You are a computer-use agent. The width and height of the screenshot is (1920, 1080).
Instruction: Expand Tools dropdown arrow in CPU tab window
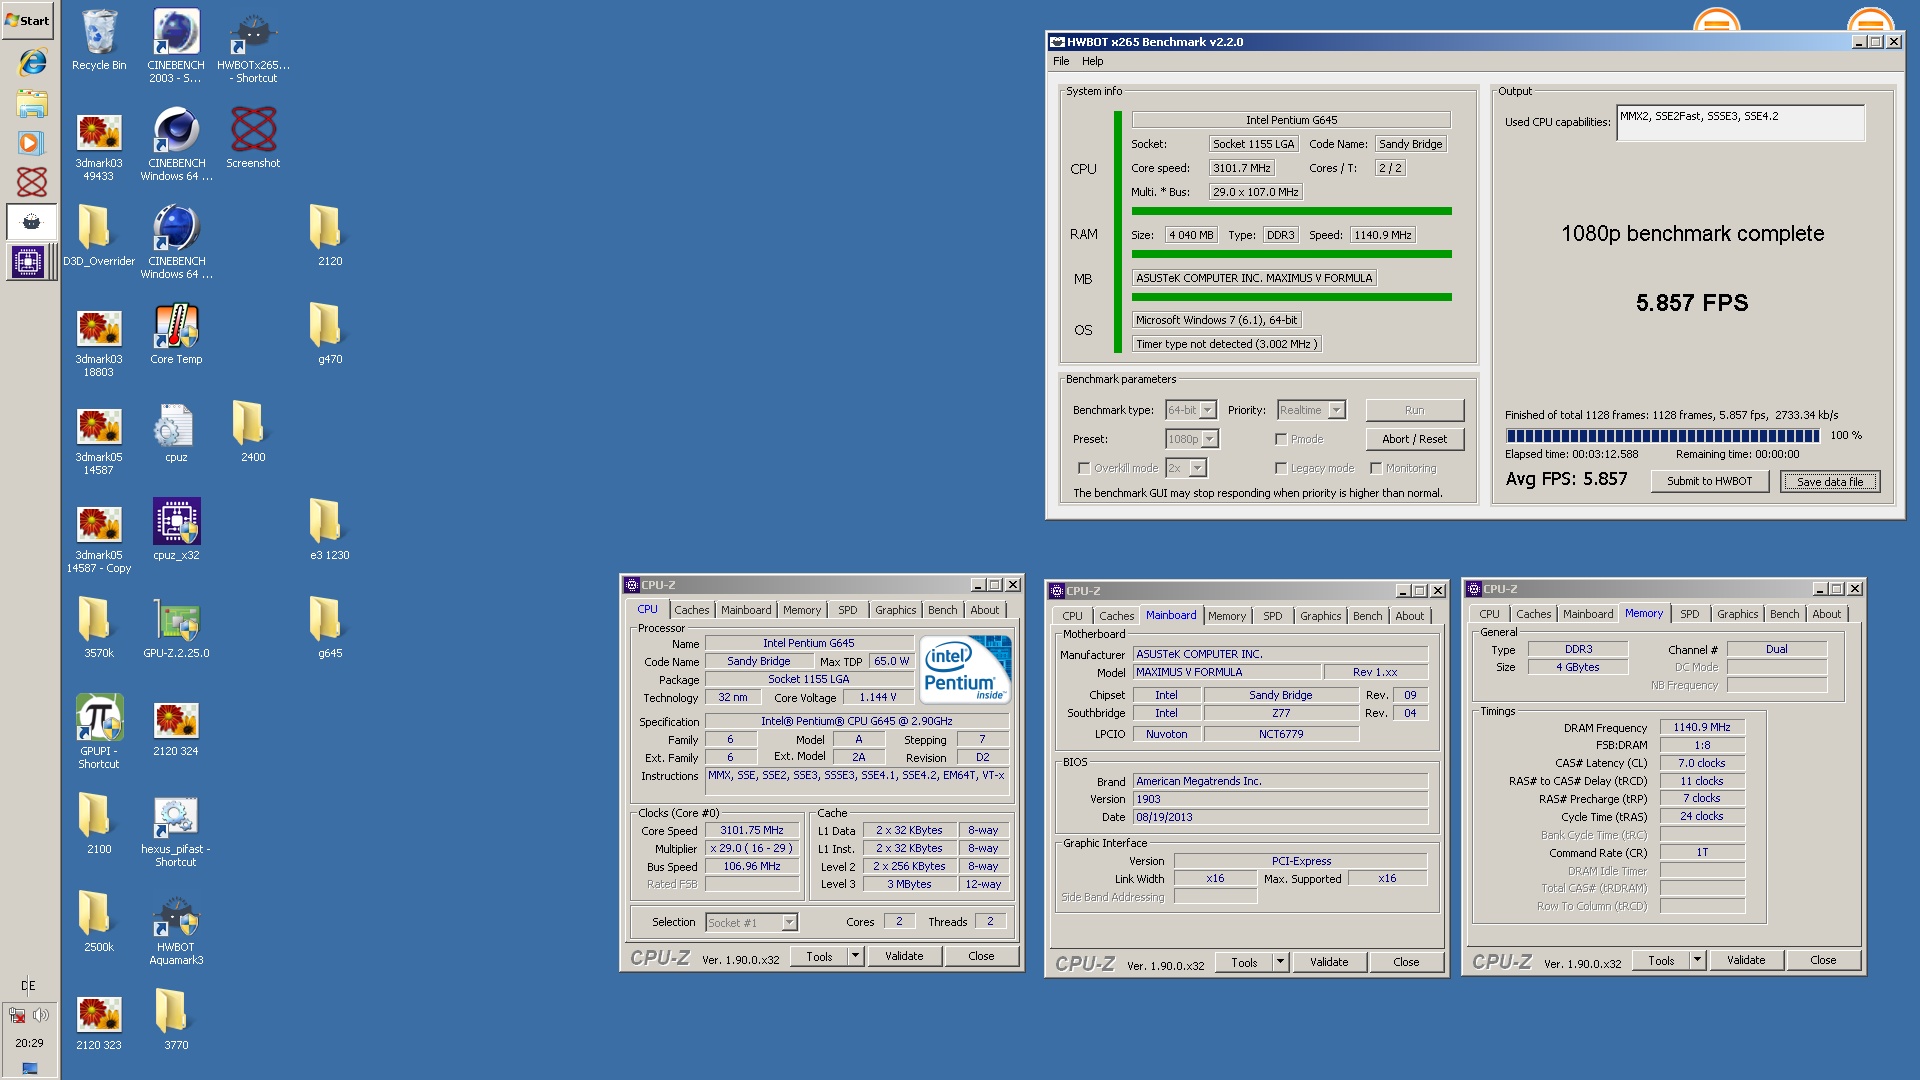855,956
